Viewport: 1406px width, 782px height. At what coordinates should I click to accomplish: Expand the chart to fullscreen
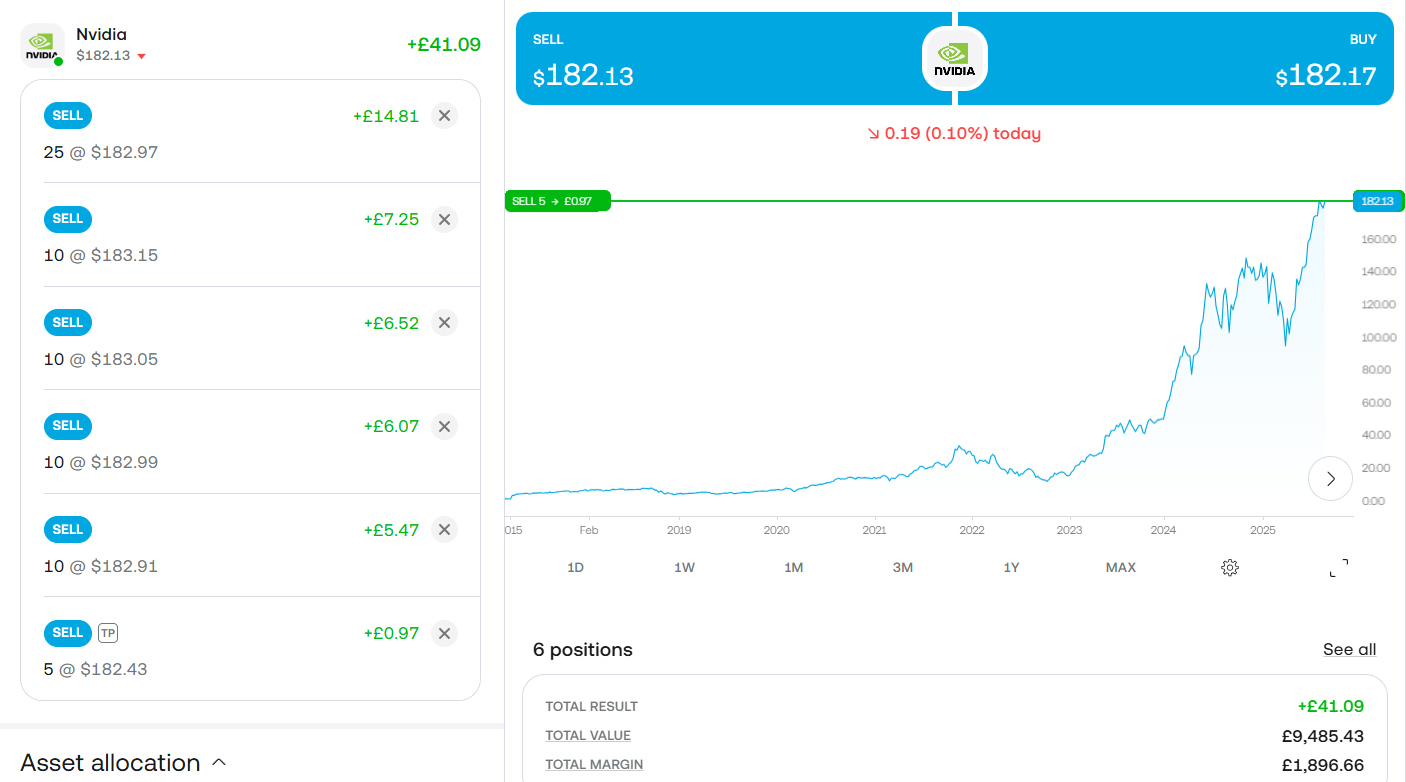click(1339, 568)
